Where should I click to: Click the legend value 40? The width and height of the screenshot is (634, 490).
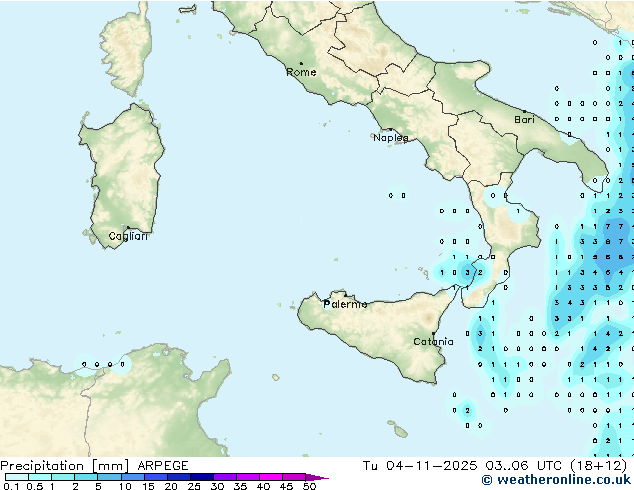(x=264, y=486)
